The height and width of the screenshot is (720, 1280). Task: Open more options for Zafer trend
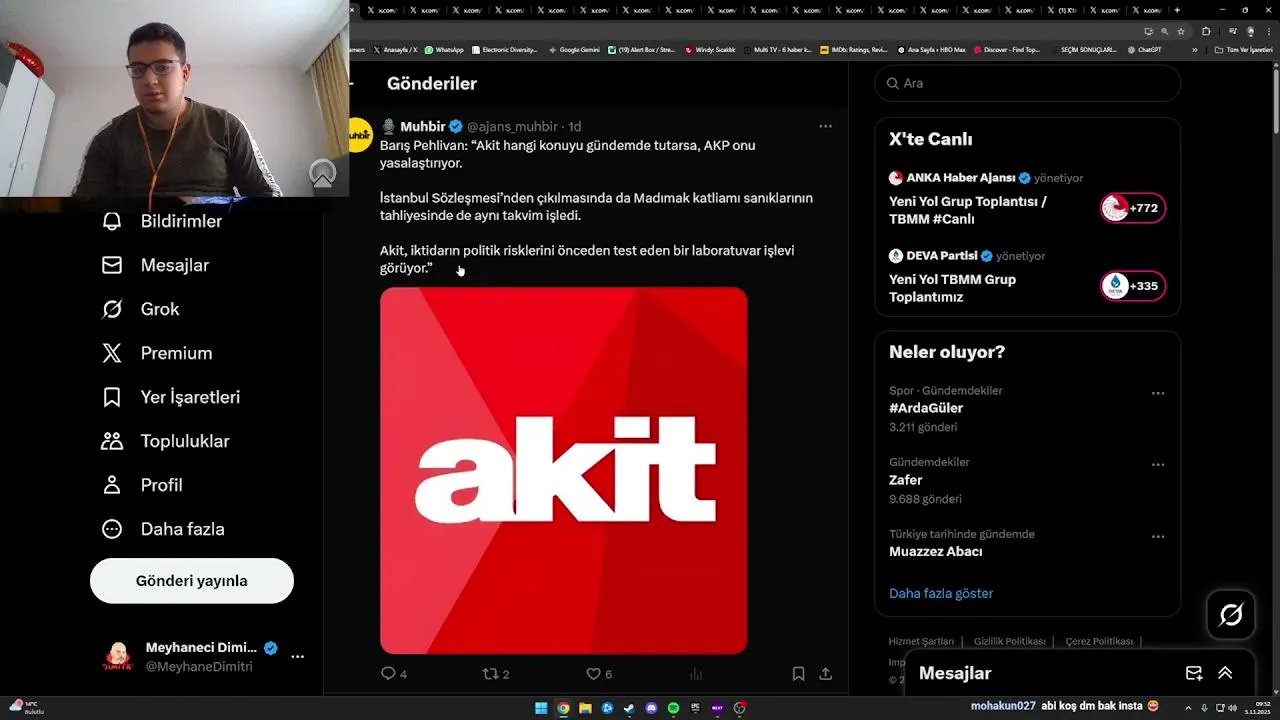coord(1158,465)
